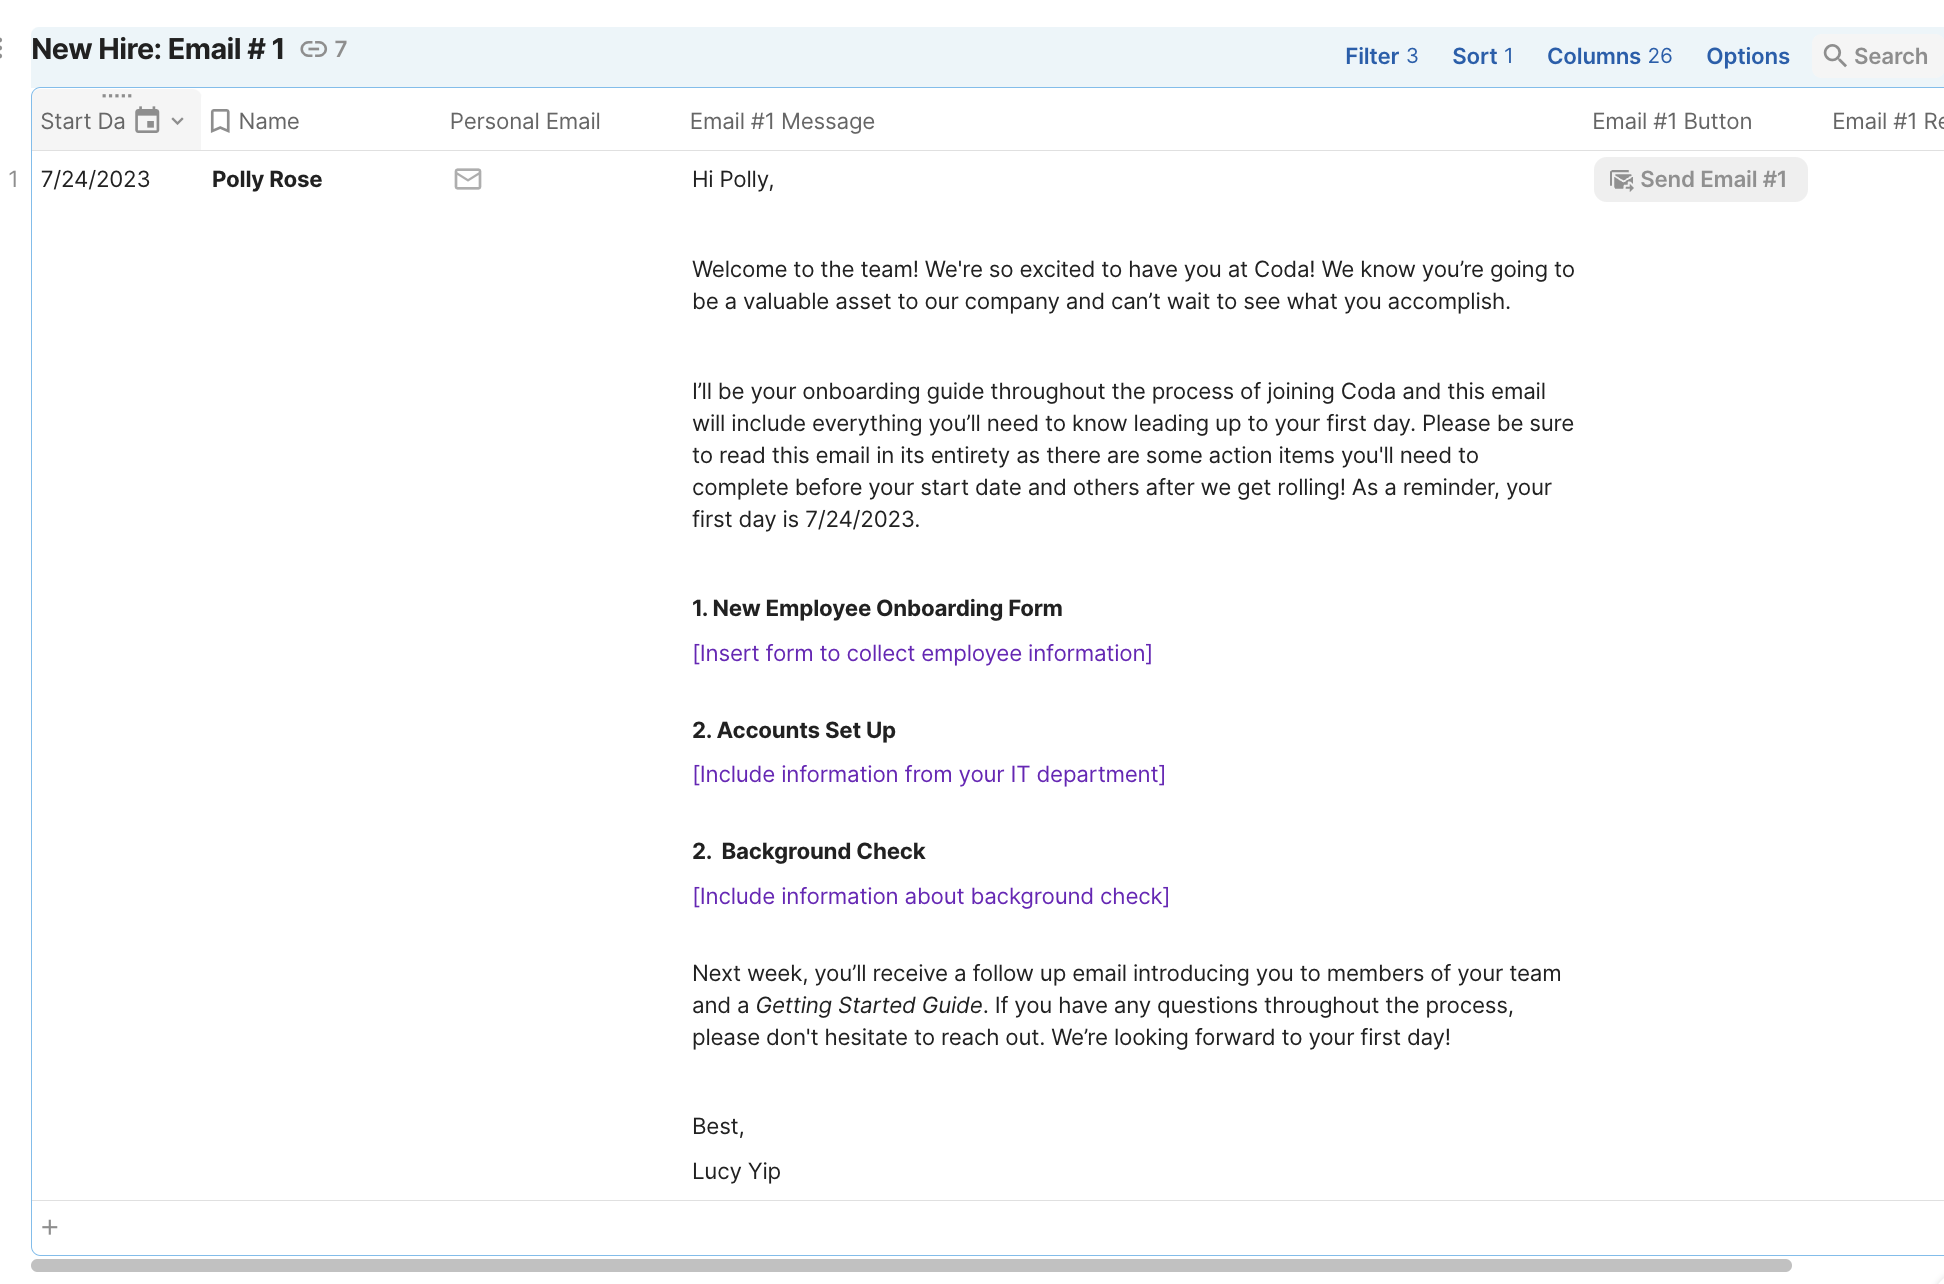Open the Sort menu

(x=1483, y=56)
